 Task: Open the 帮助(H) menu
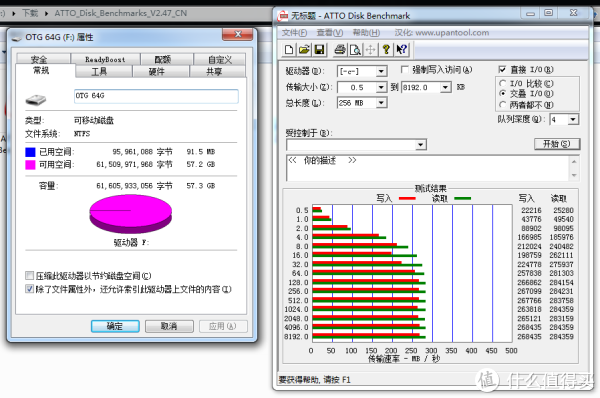(x=366, y=33)
